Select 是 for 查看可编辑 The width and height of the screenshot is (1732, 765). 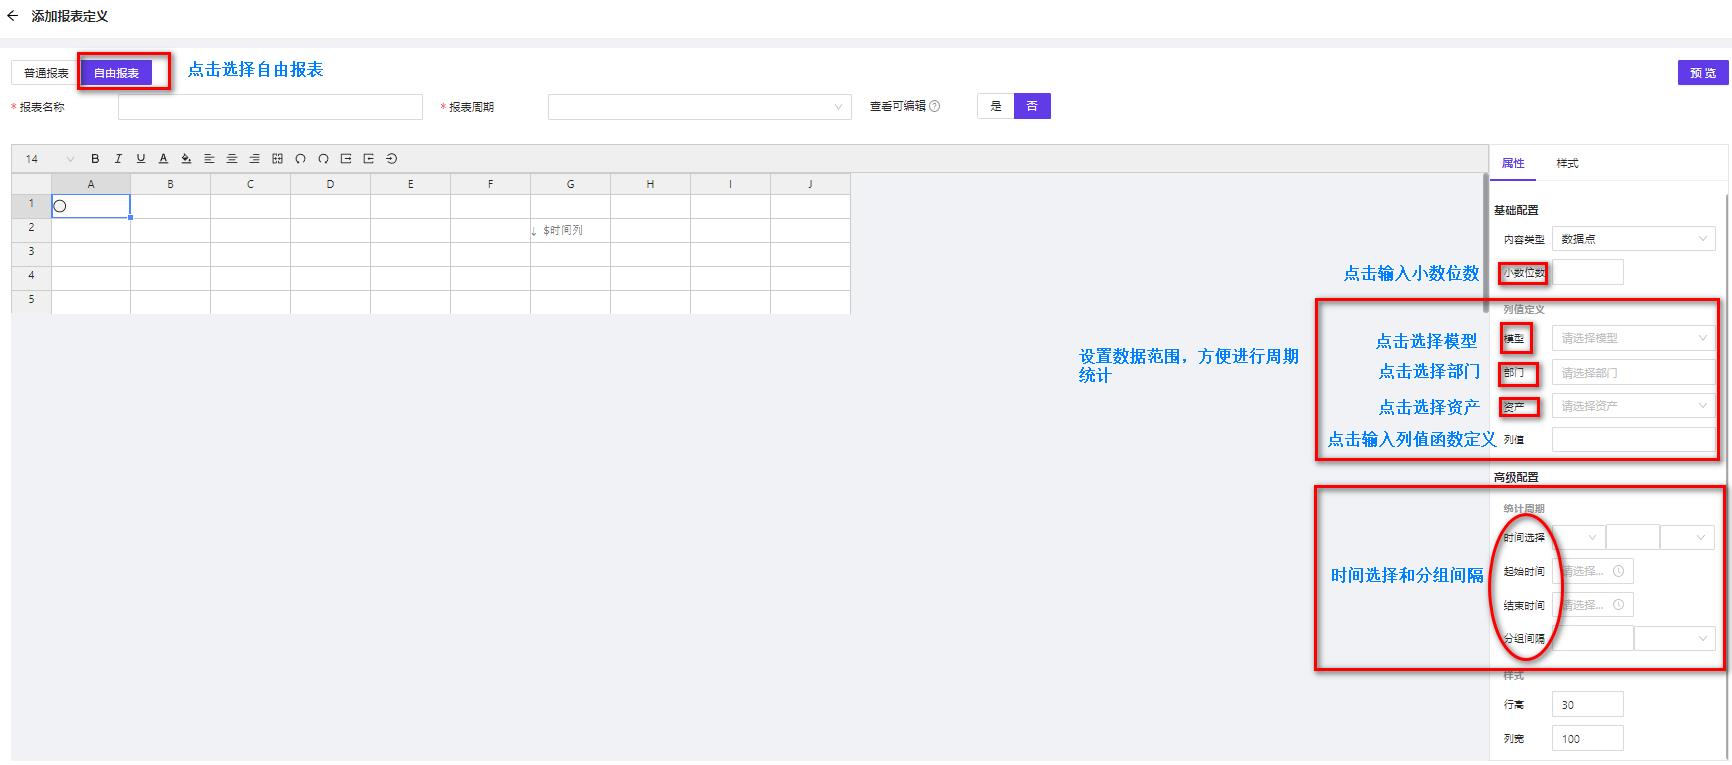pyautogui.click(x=995, y=106)
